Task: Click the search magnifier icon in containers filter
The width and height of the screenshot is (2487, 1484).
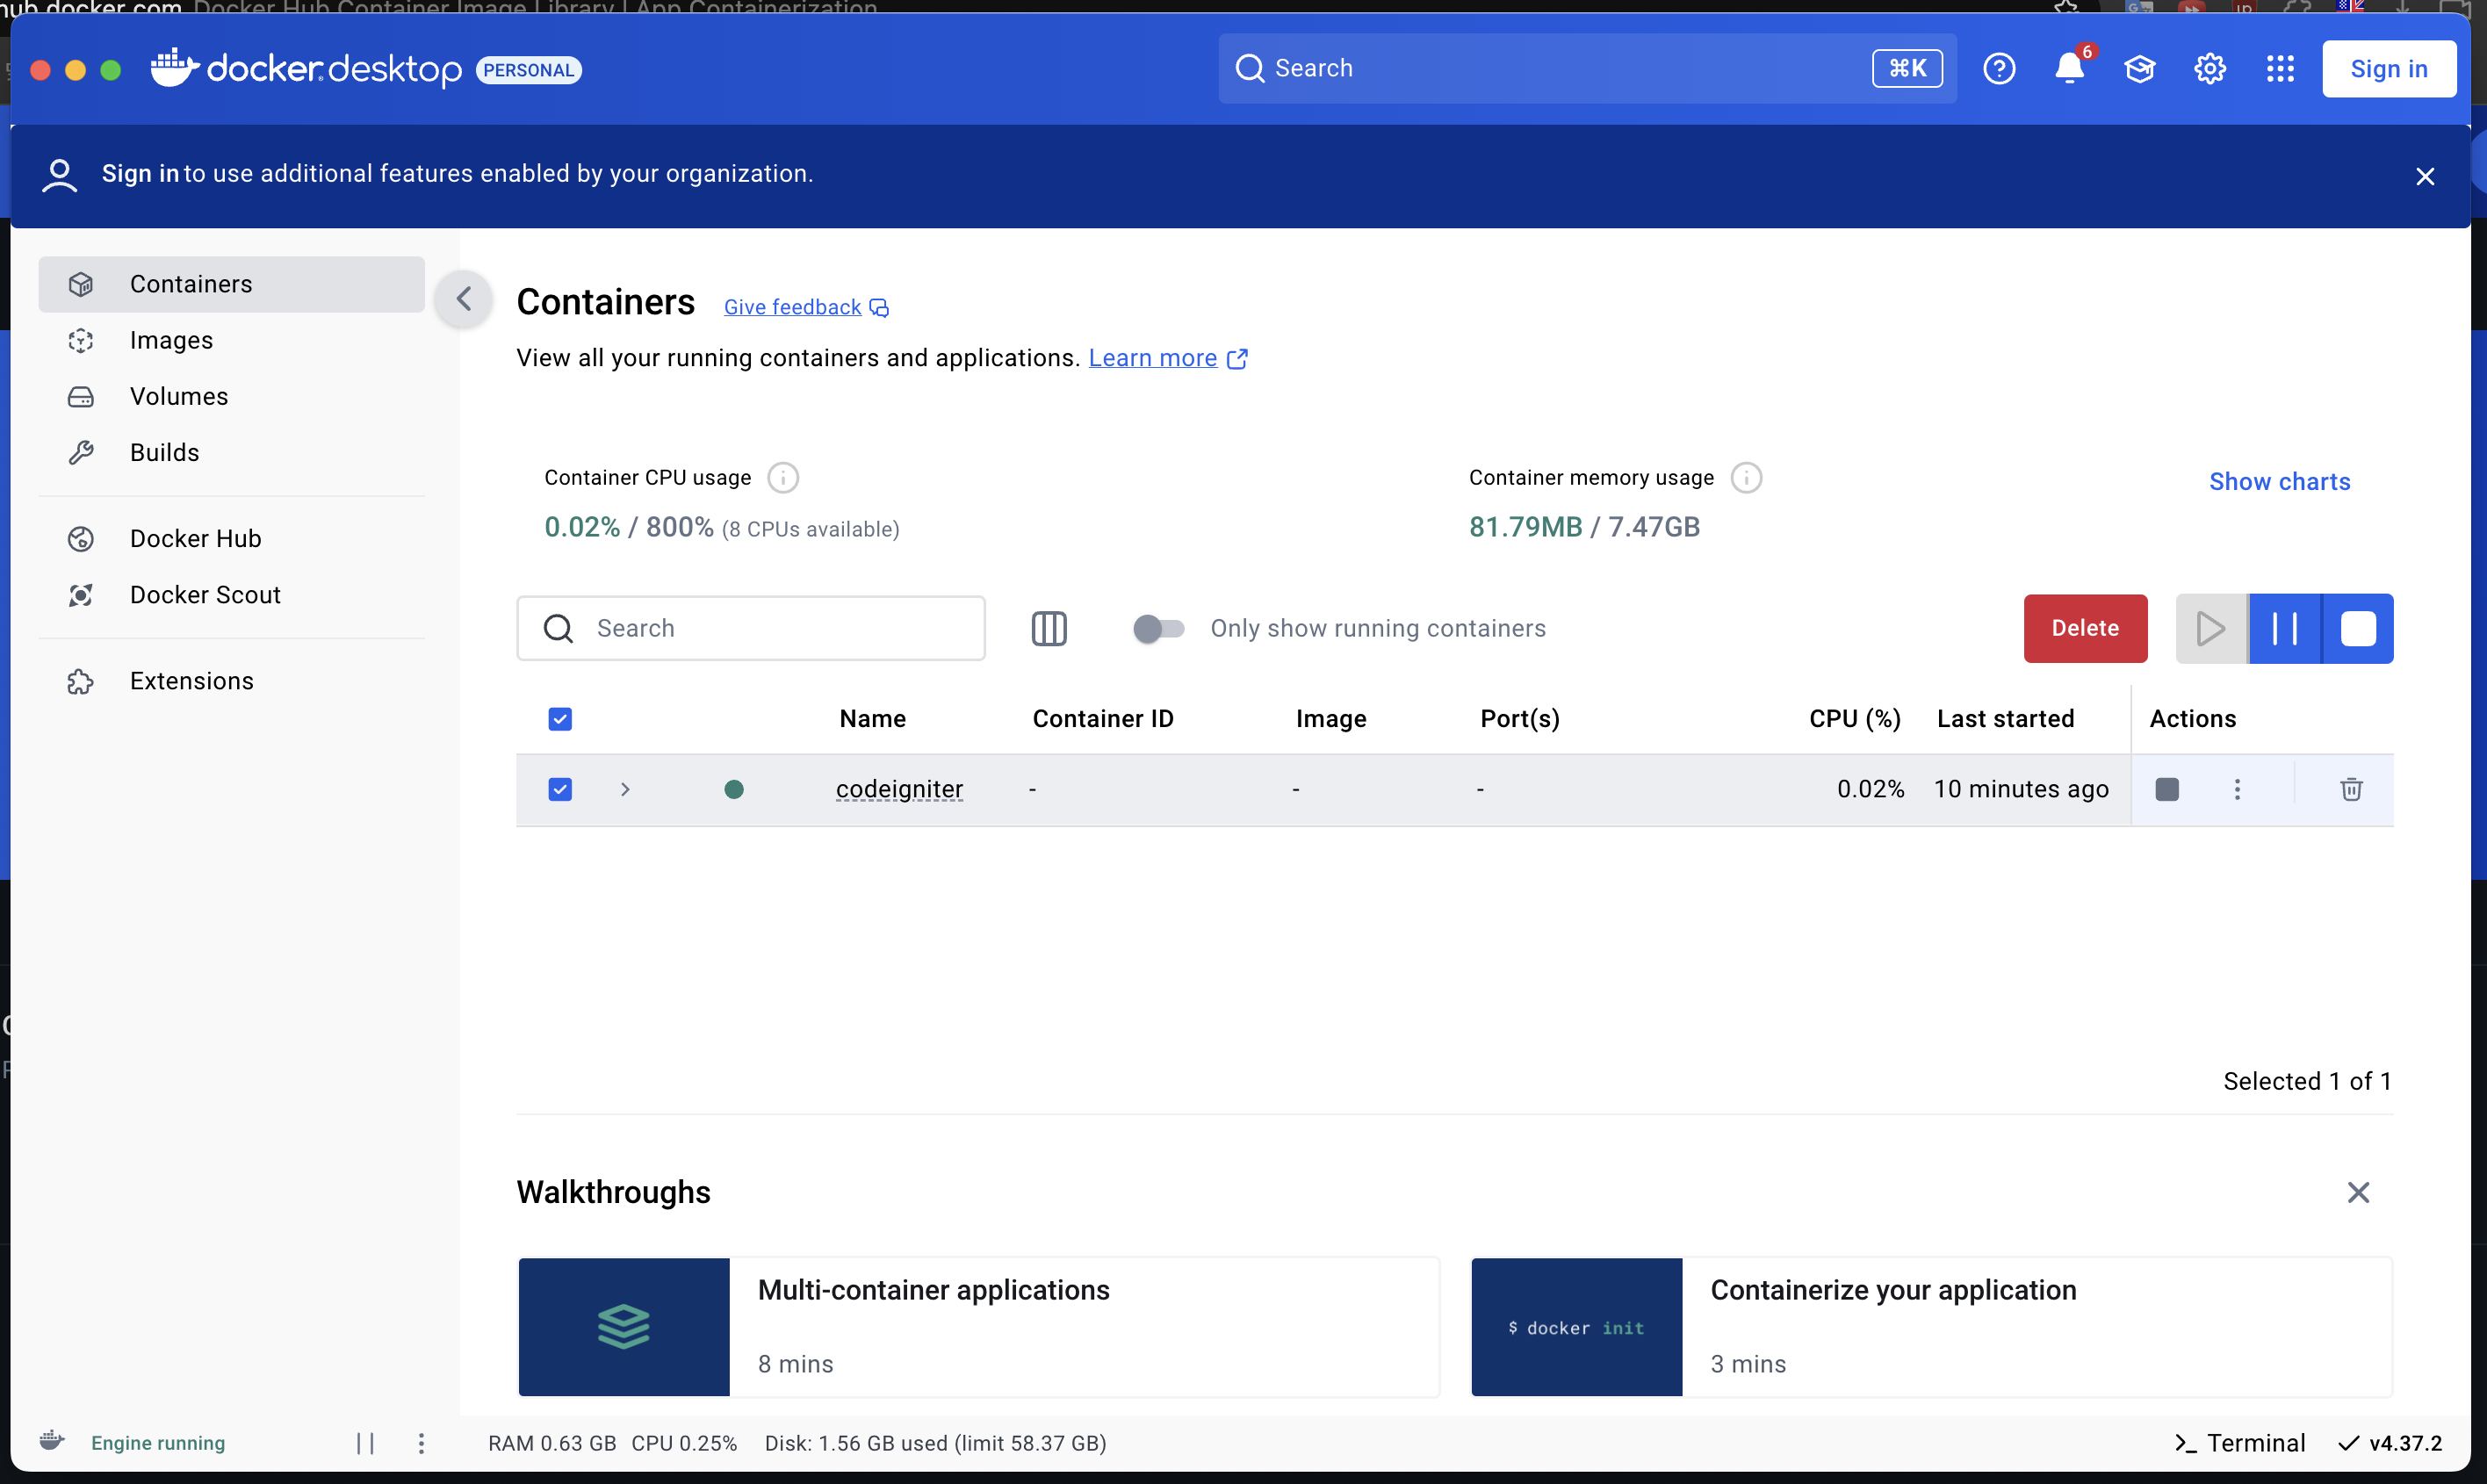Action: click(558, 628)
